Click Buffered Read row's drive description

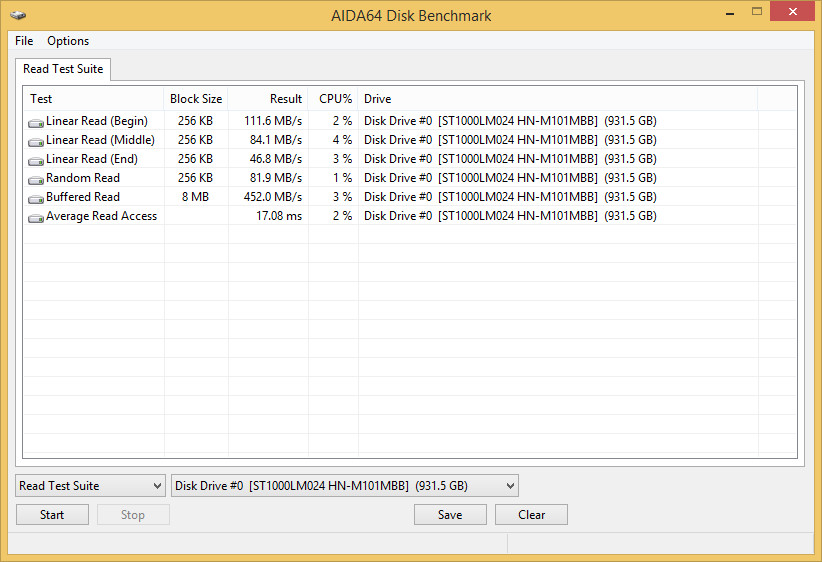coord(510,197)
